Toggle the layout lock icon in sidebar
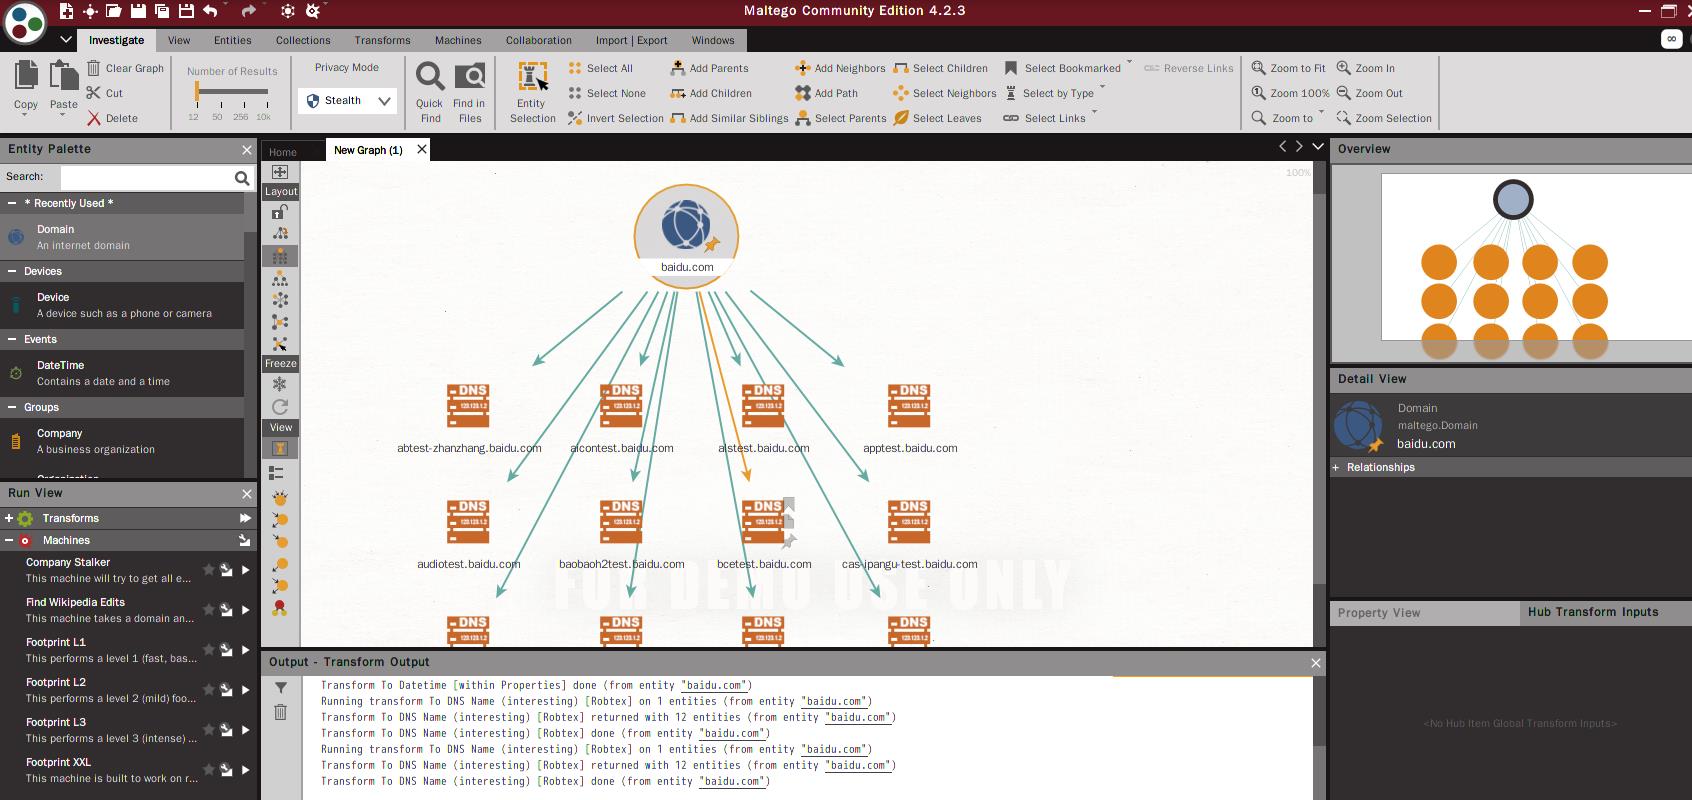 tap(280, 212)
